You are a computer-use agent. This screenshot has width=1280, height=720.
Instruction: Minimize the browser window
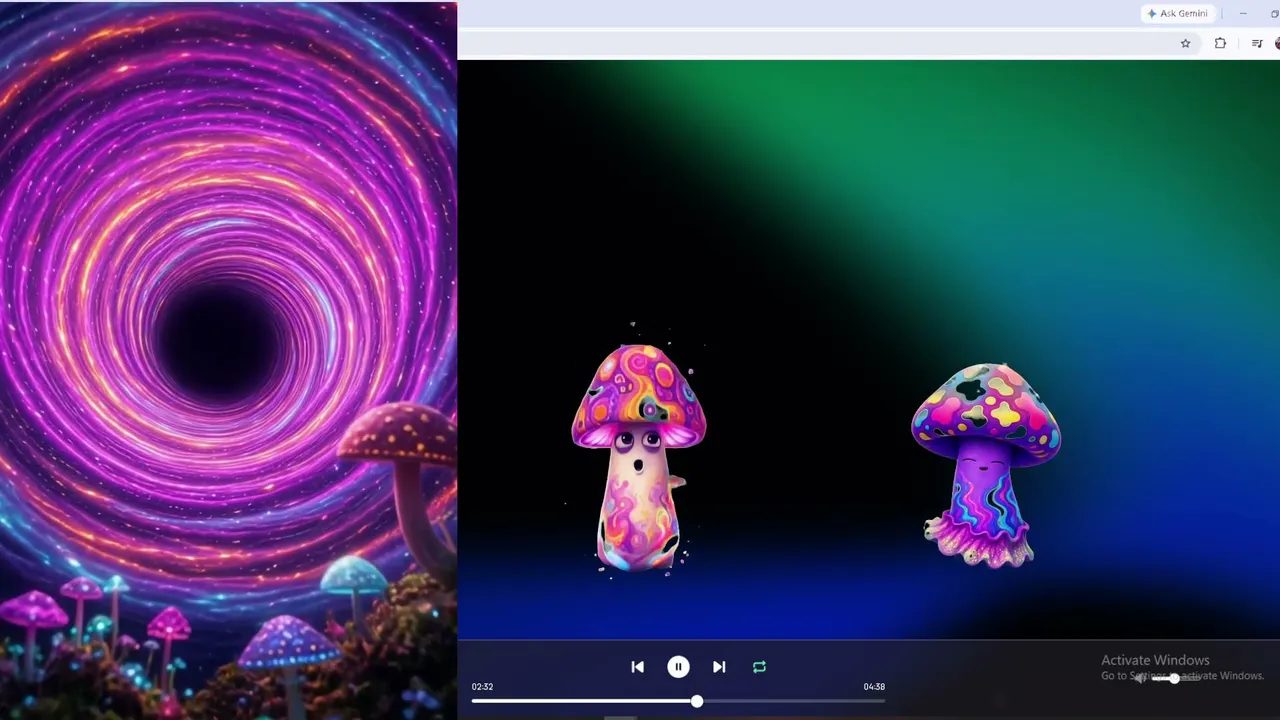tap(1243, 13)
